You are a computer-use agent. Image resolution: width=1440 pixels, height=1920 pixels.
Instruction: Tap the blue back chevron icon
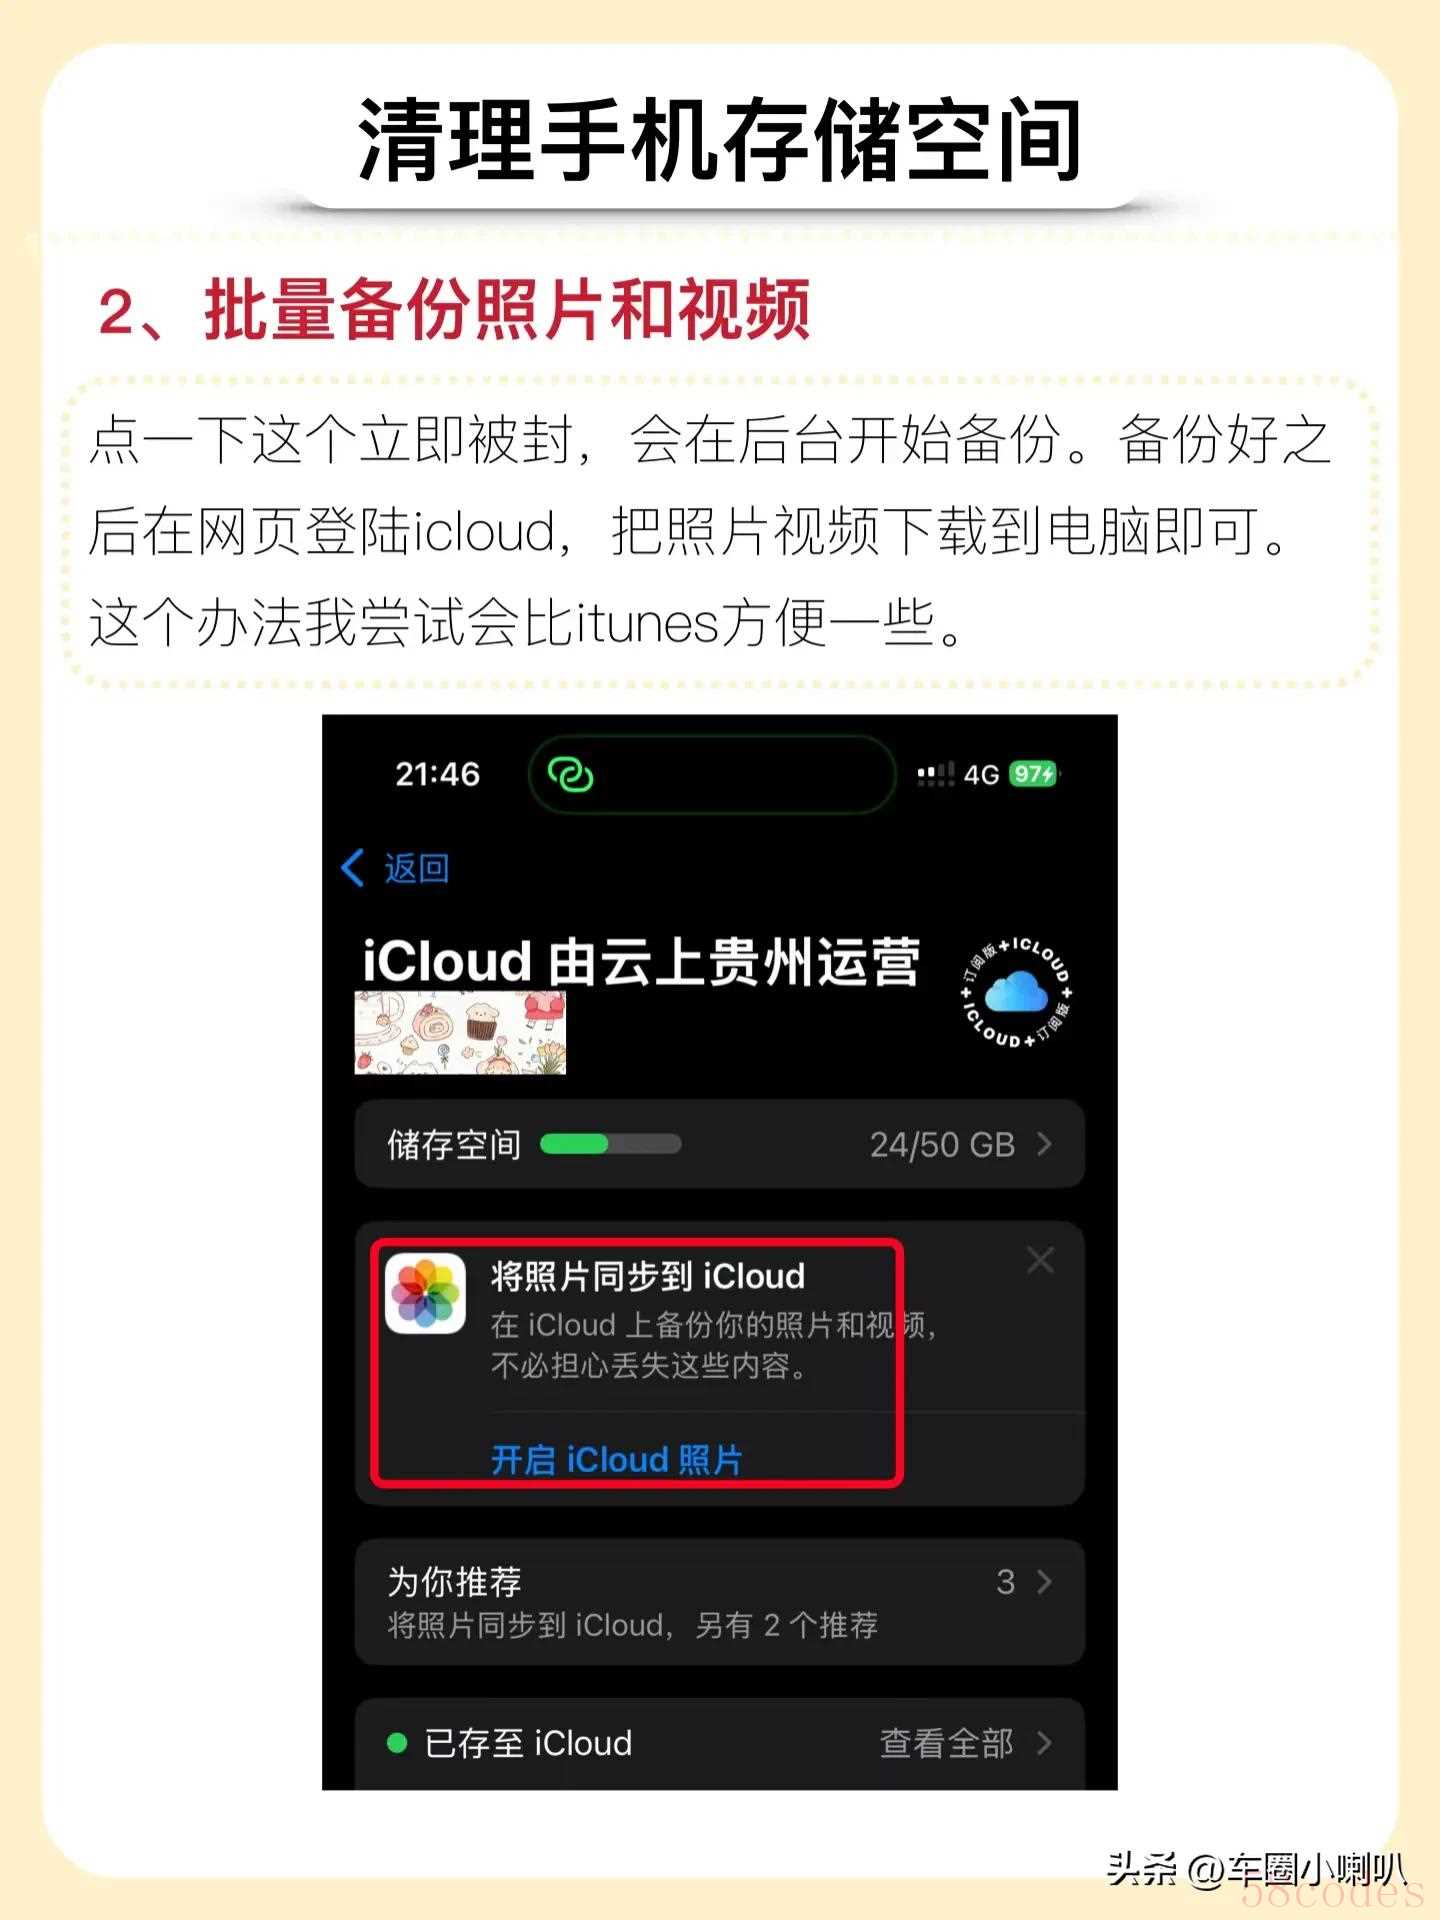coord(352,868)
